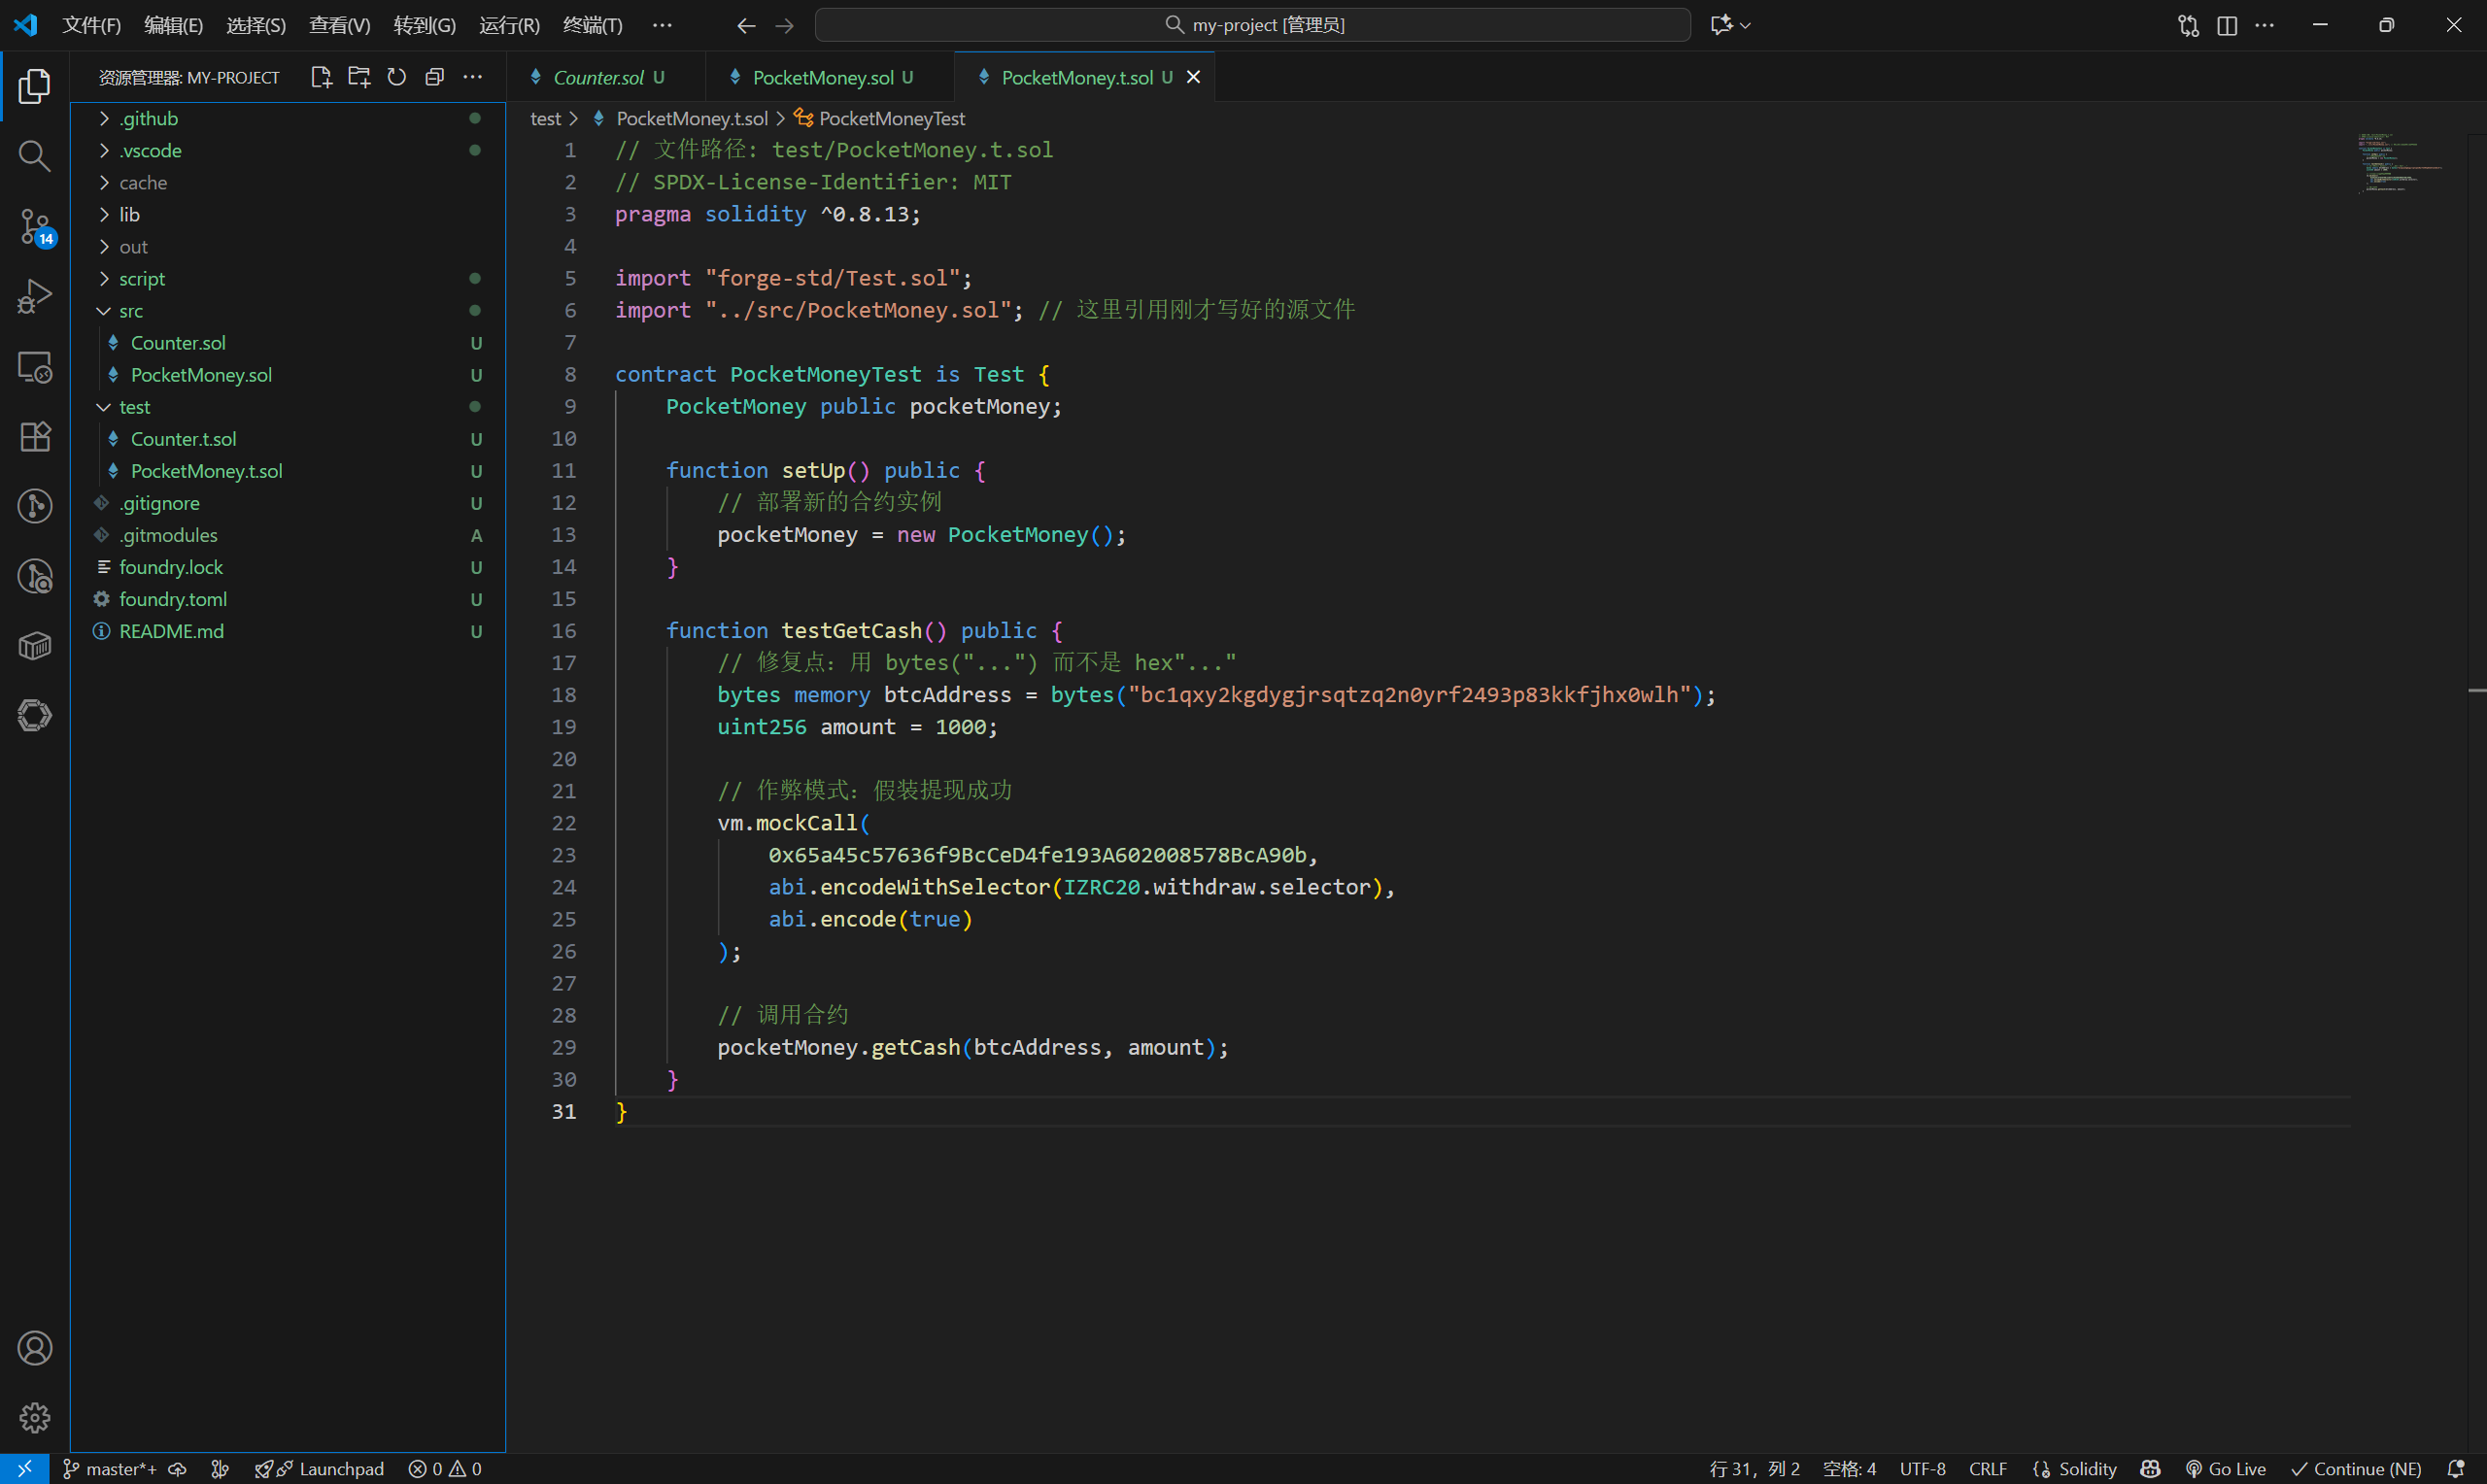Viewport: 2487px width, 1484px height.
Task: Collapse the src folder
Action: coord(287,310)
